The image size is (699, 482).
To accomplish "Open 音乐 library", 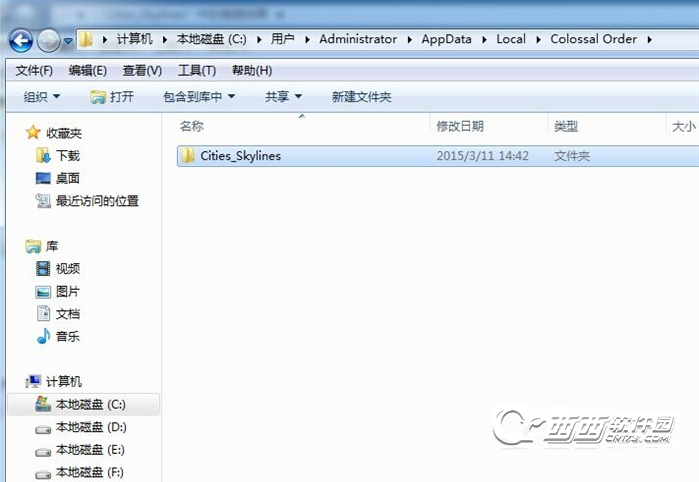I will tap(68, 336).
